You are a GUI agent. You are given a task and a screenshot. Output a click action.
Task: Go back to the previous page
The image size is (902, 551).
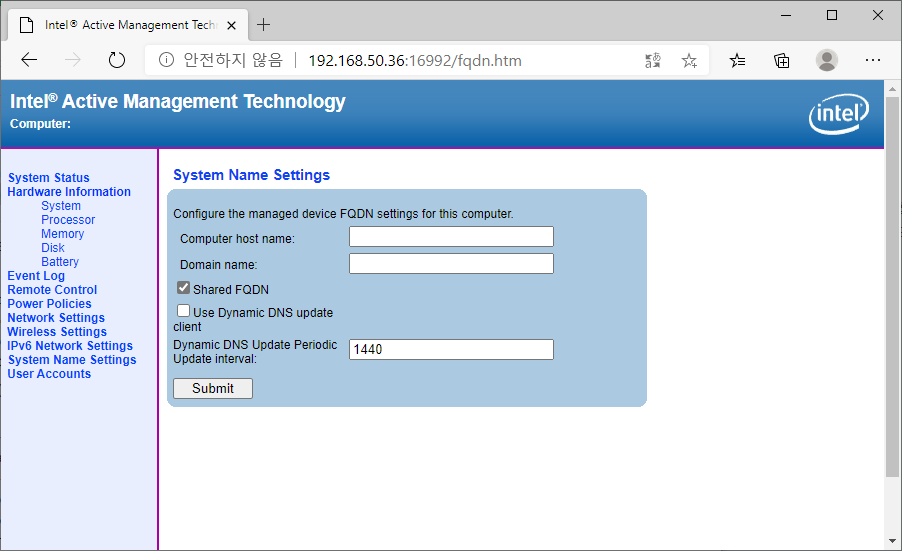pos(29,60)
